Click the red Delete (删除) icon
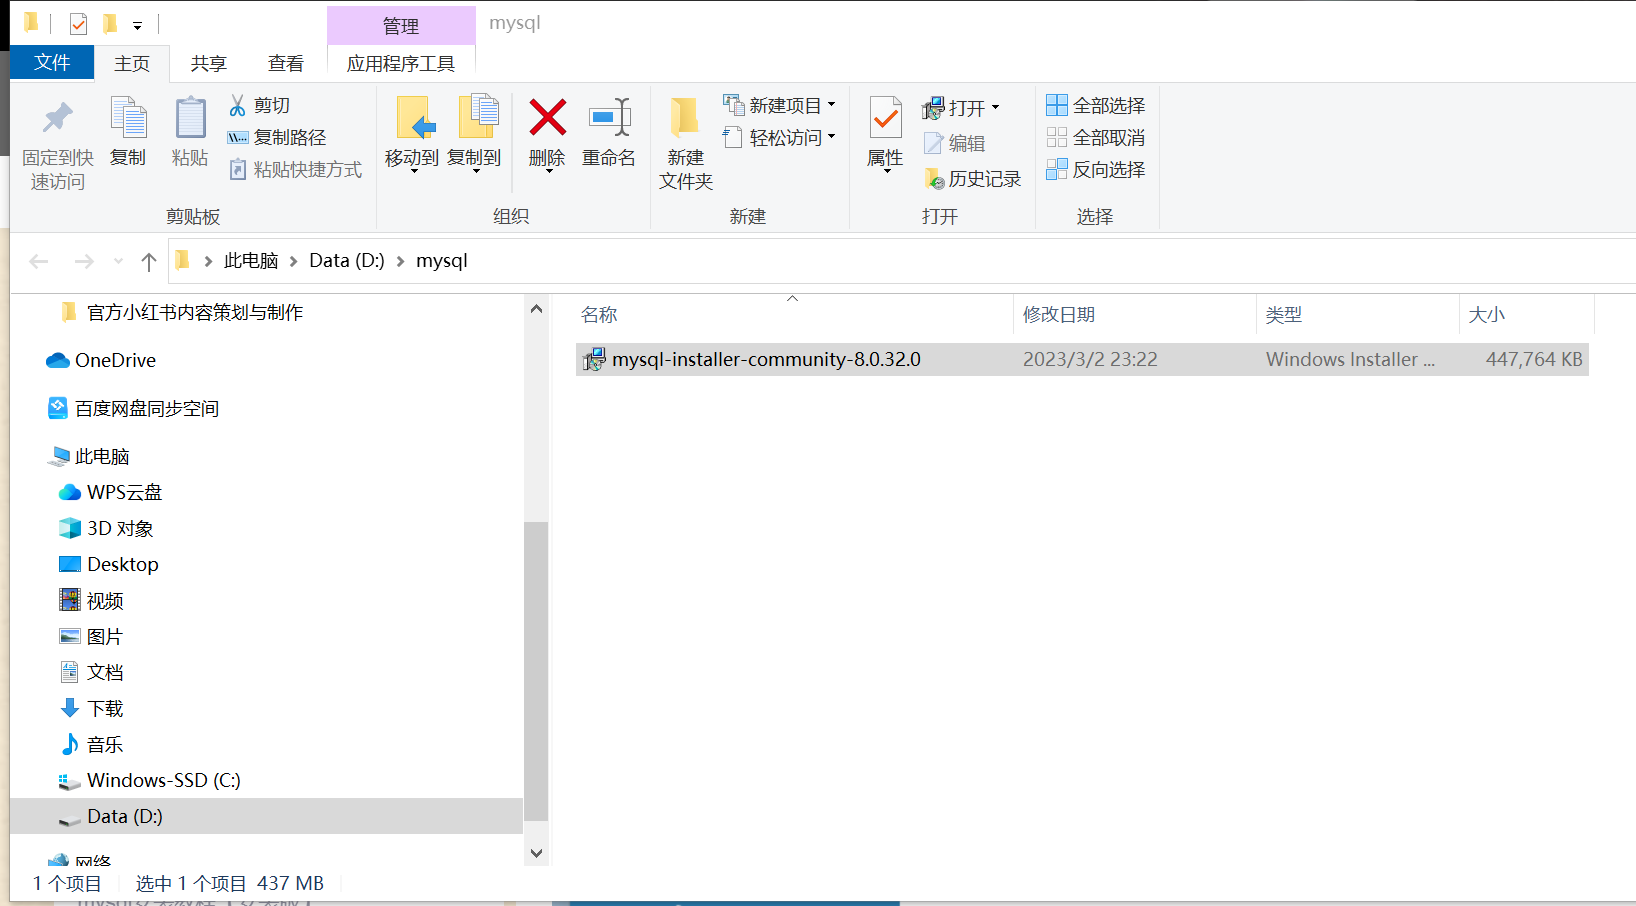 coord(547,118)
